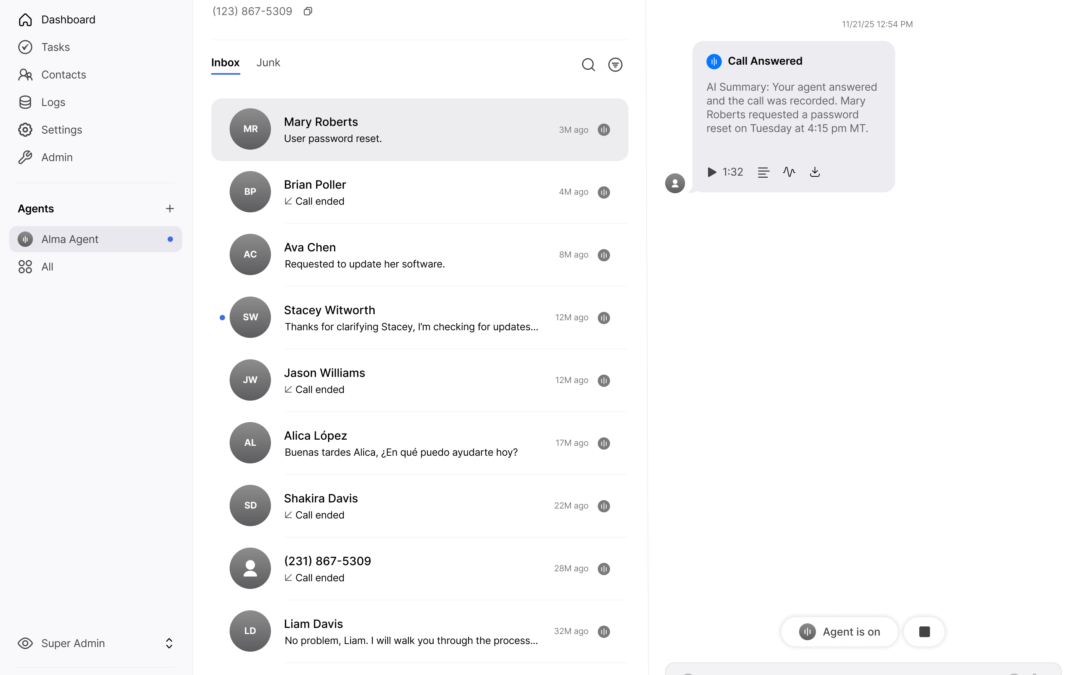Click the stop button to pause the agent
This screenshot has width=1080, height=675.
(x=923, y=631)
